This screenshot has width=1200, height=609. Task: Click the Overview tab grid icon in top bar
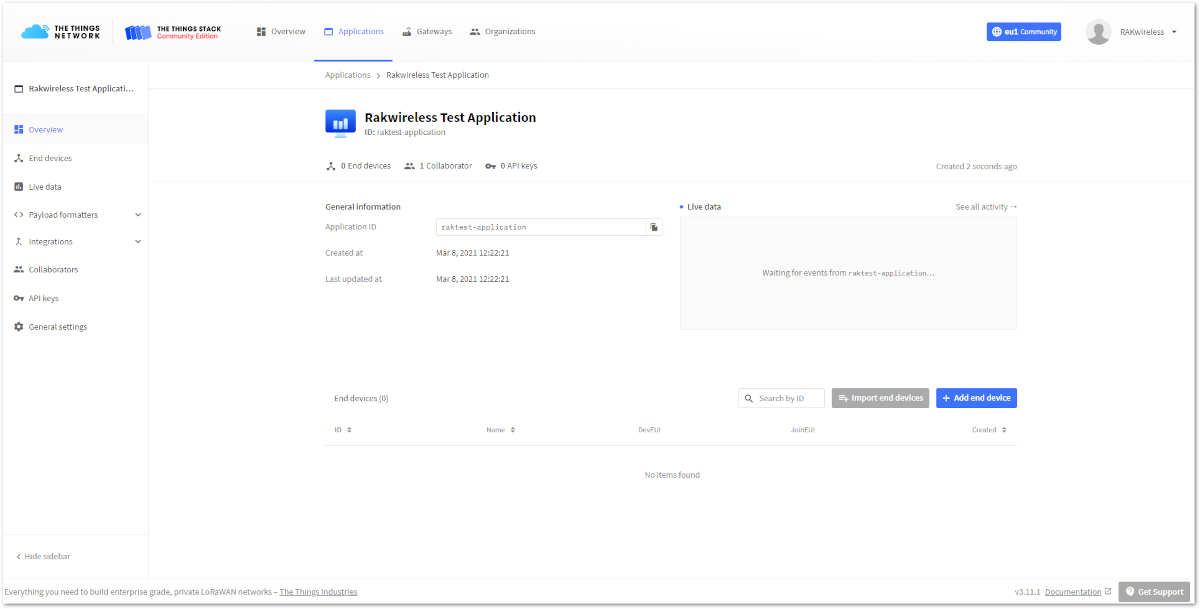tap(261, 32)
